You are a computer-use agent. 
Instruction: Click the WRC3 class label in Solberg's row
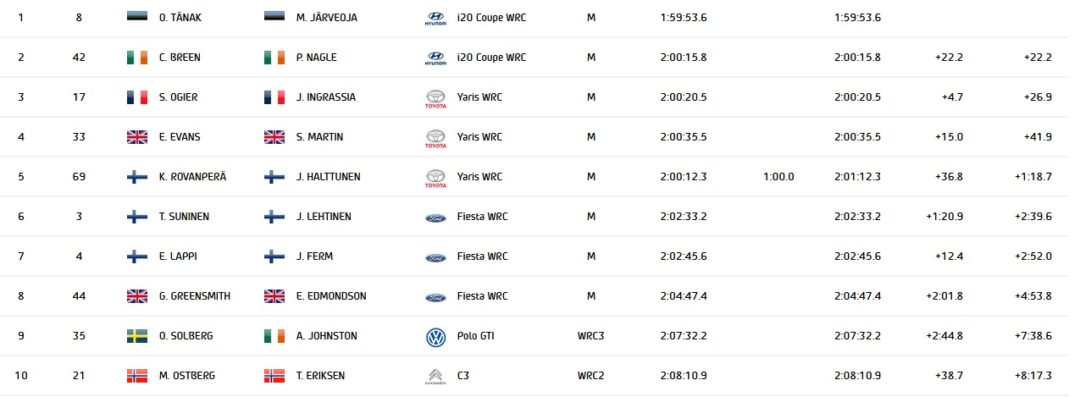pyautogui.click(x=591, y=336)
